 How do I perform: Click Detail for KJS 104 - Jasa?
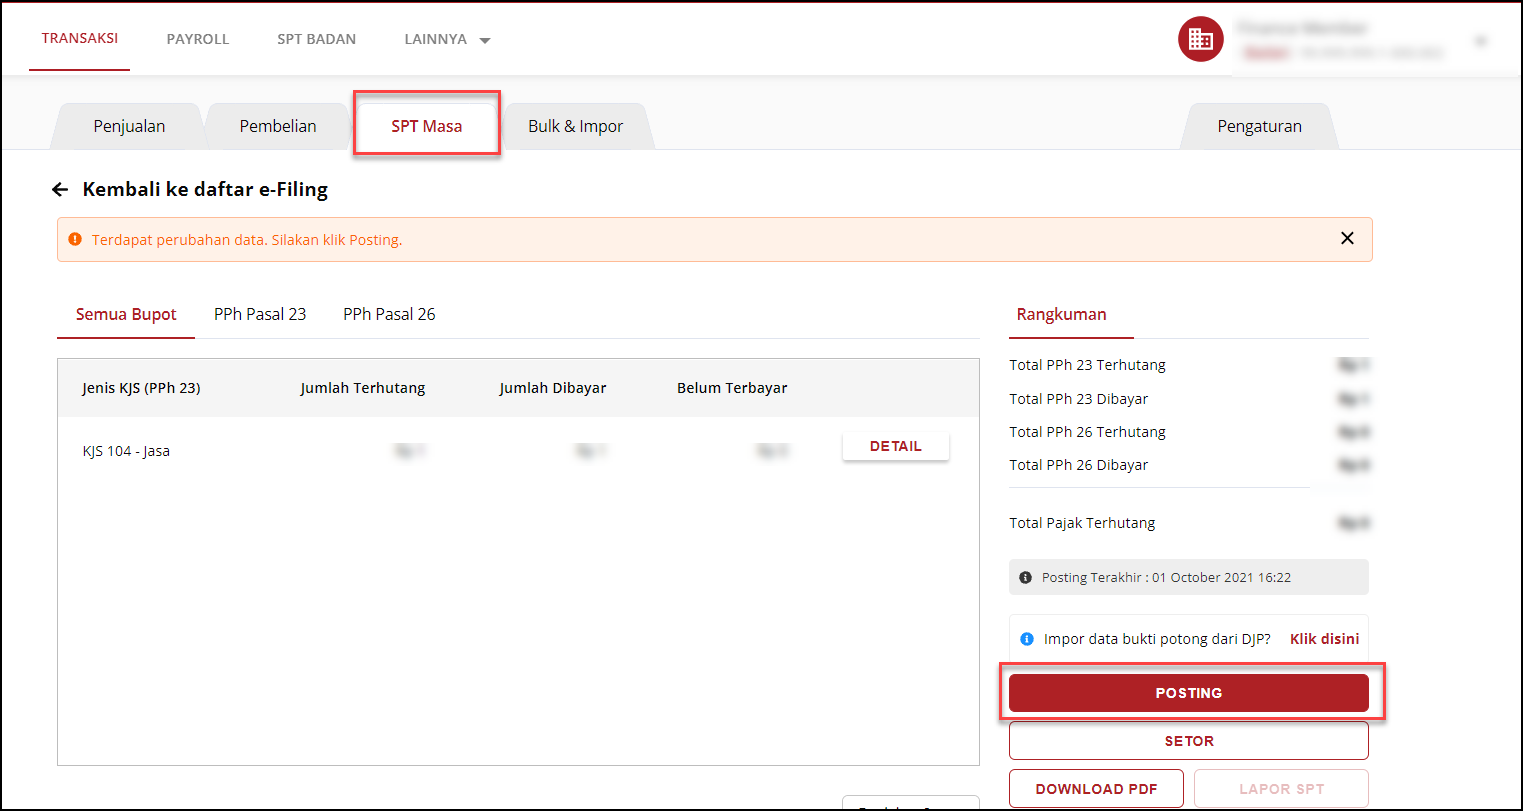pos(895,447)
